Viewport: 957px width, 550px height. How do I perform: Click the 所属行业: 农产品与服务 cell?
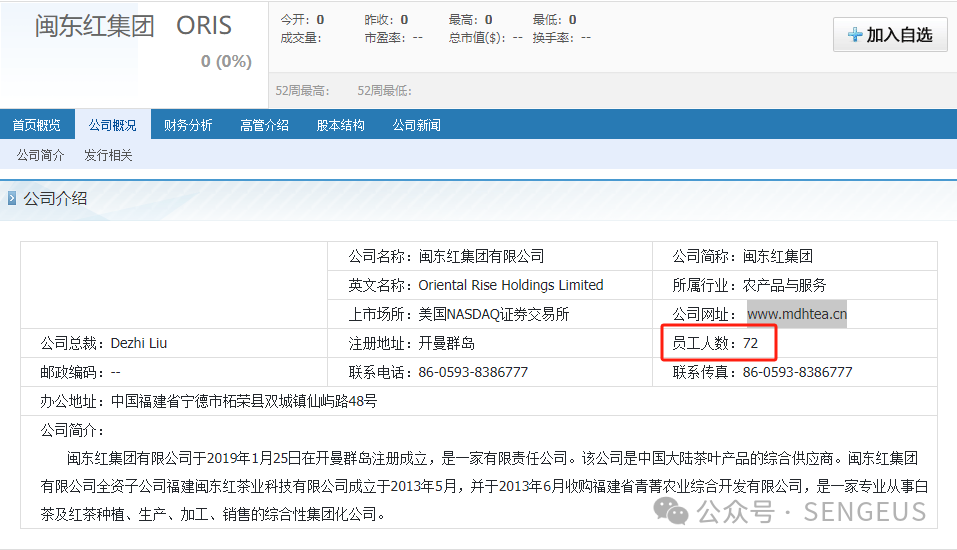[x=795, y=285]
